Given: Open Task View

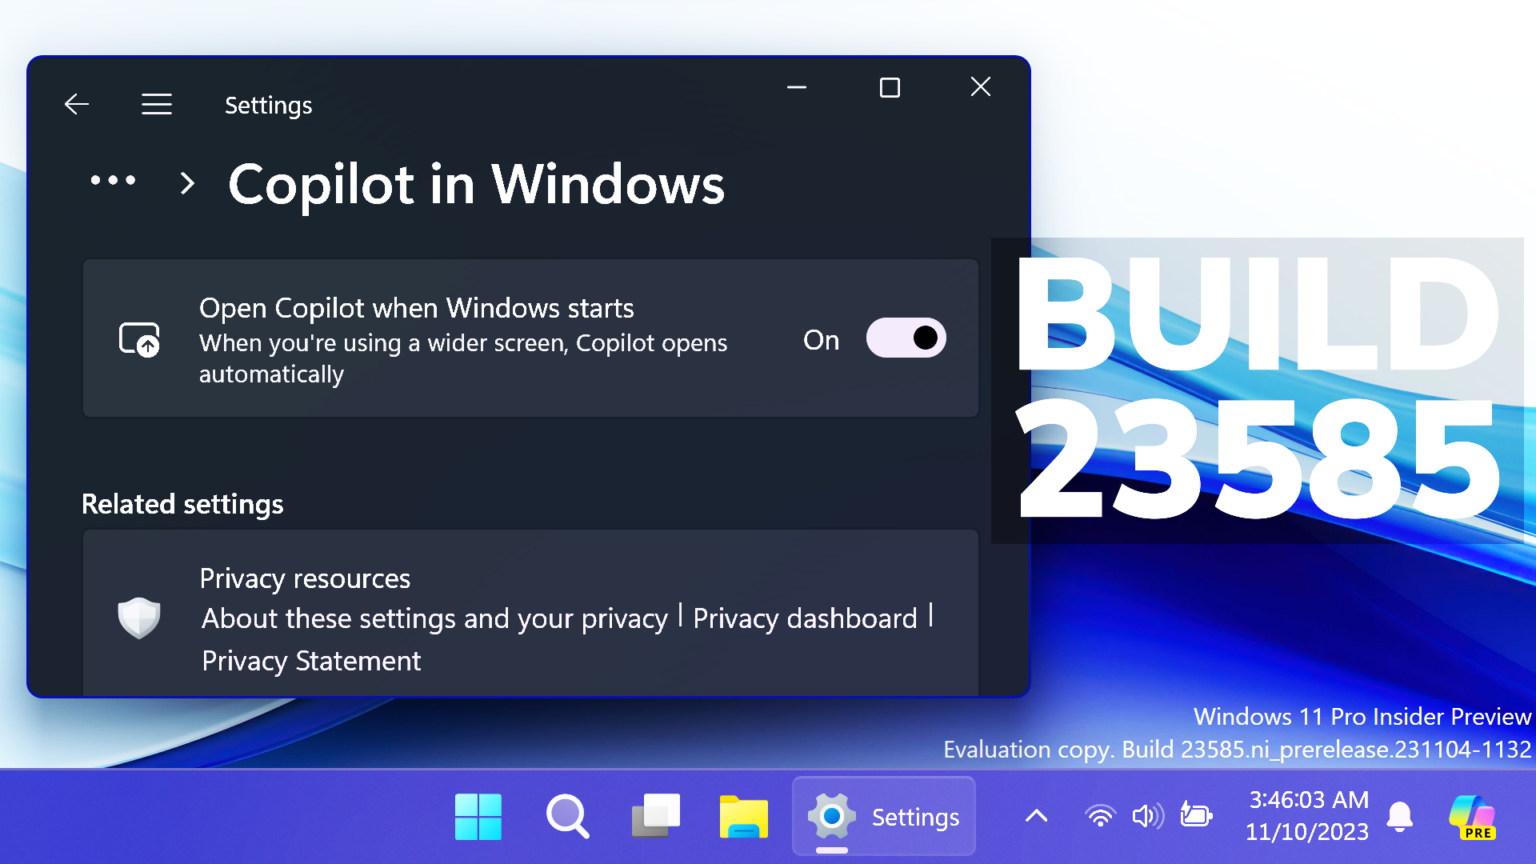Looking at the screenshot, I should (656, 817).
